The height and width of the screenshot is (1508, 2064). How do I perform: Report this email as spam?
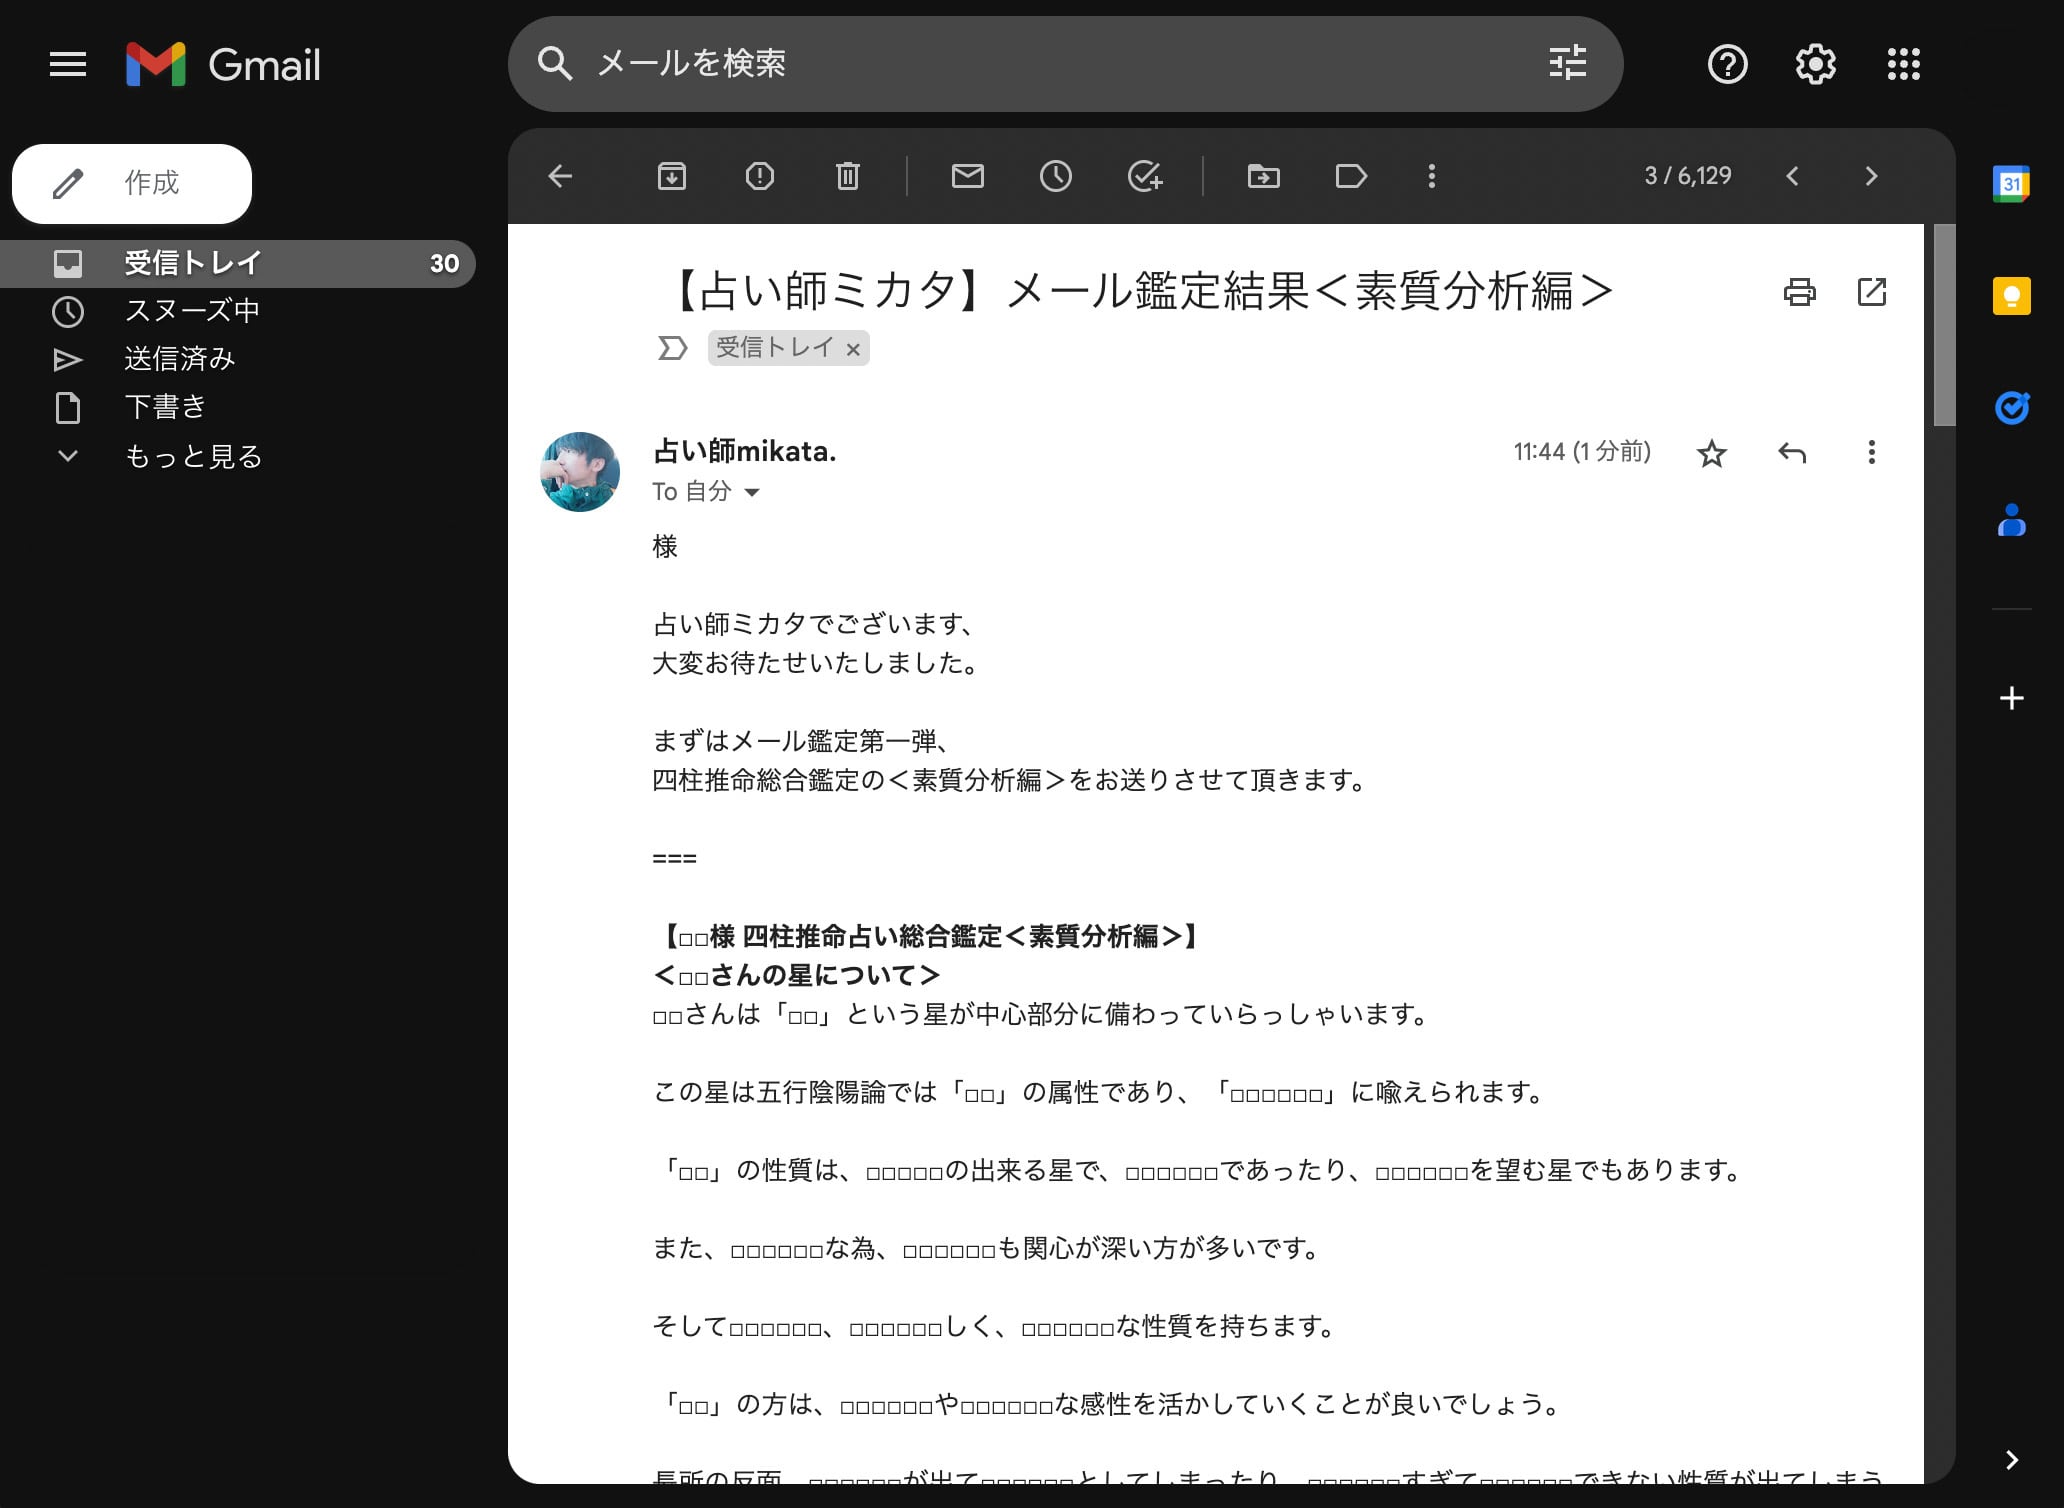coord(759,176)
